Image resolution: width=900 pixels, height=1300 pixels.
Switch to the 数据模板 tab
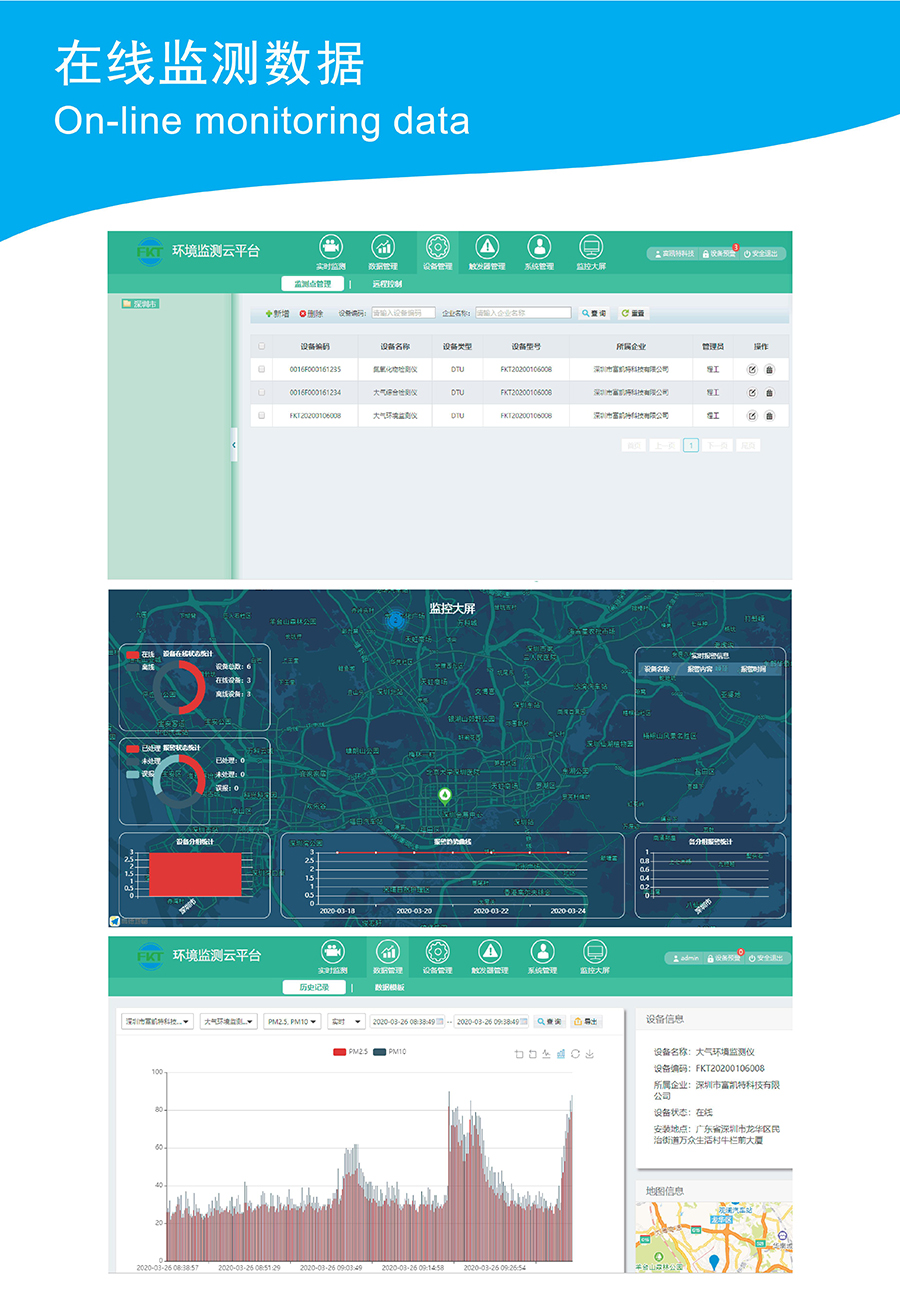point(389,987)
